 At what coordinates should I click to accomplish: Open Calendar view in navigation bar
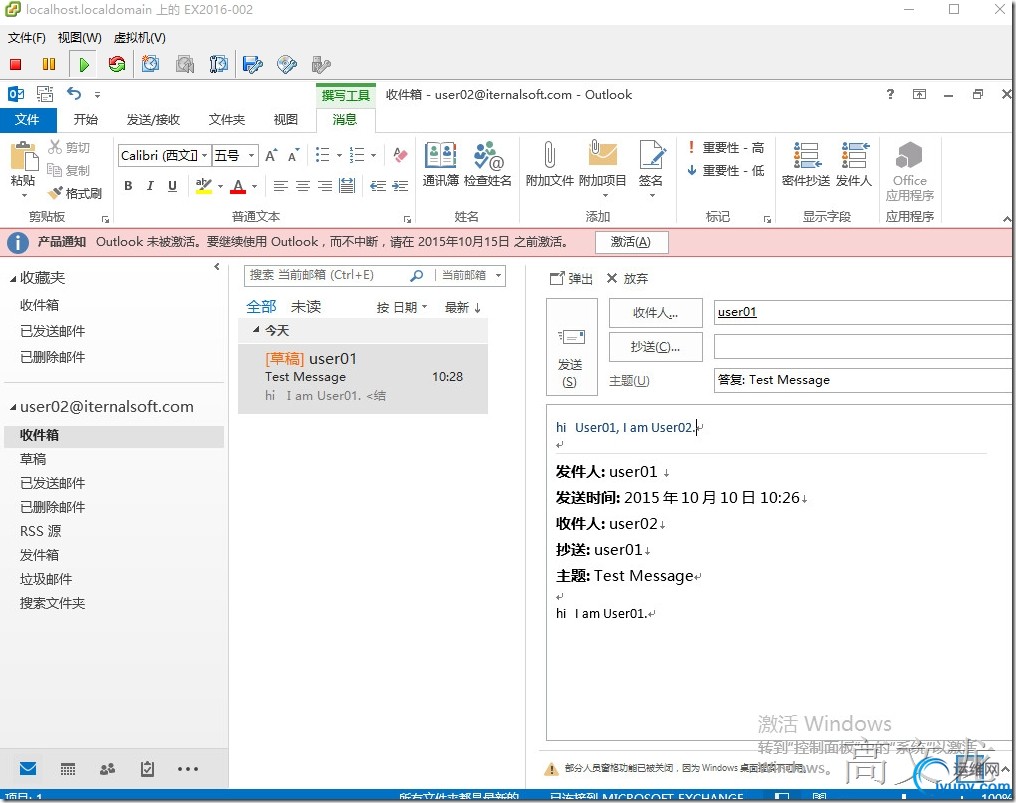[x=67, y=769]
